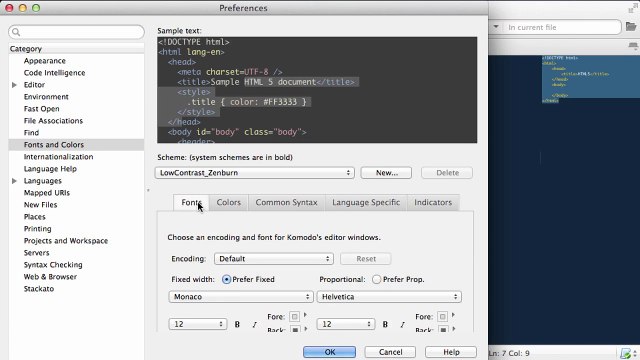
Task: Click the code minimap in editor window
Action: tap(591, 79)
